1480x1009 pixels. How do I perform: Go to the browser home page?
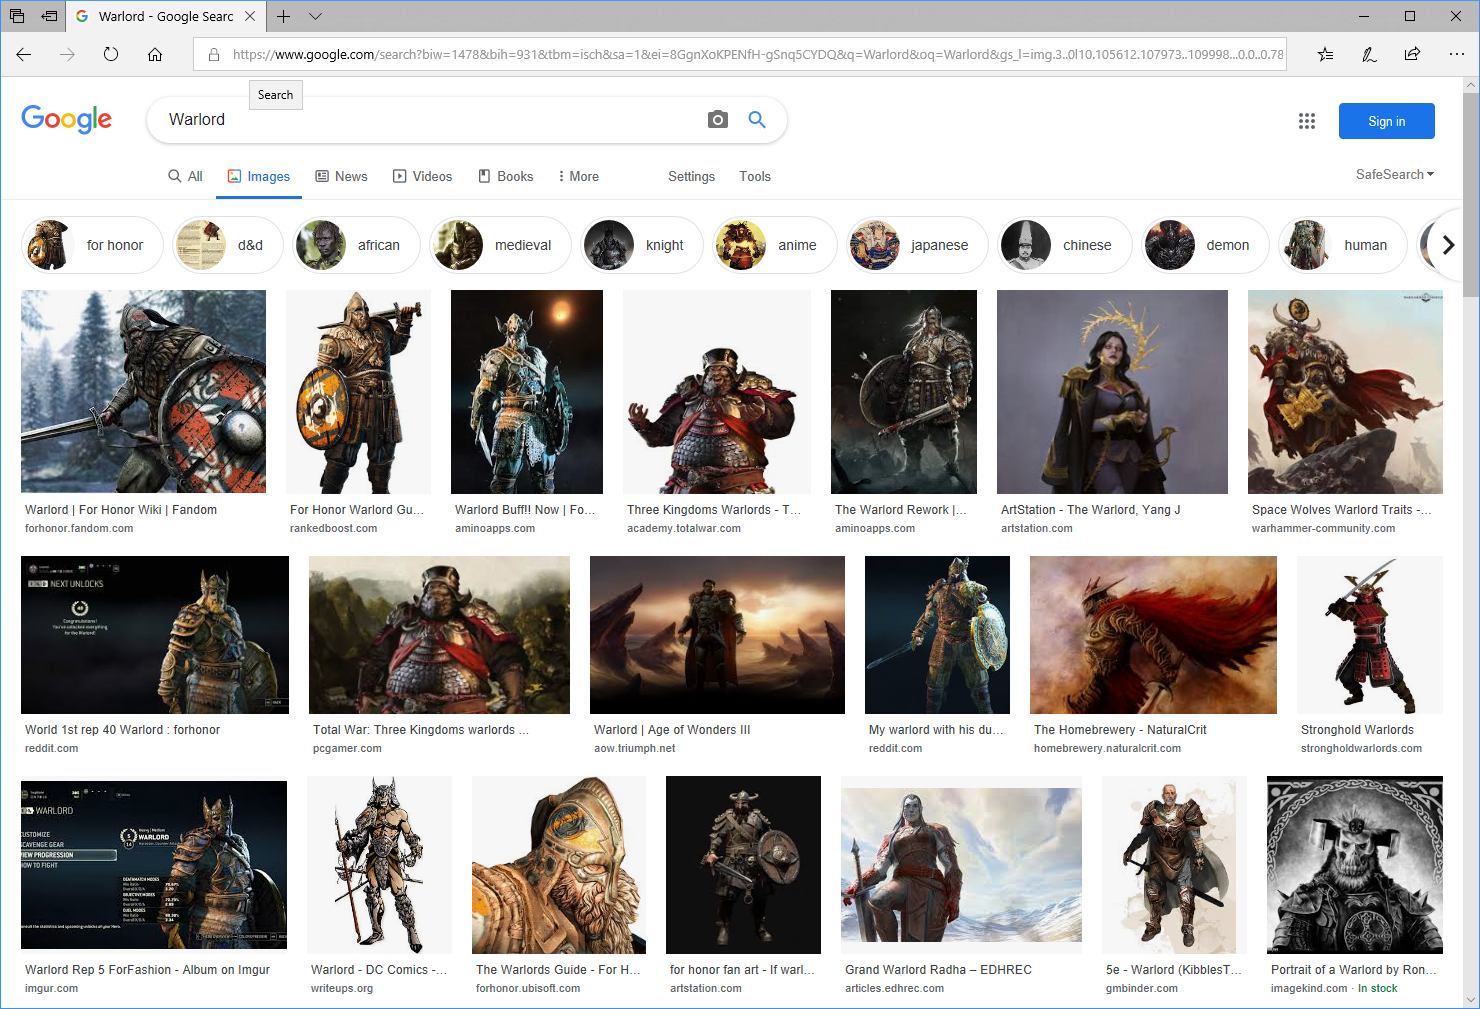point(155,55)
